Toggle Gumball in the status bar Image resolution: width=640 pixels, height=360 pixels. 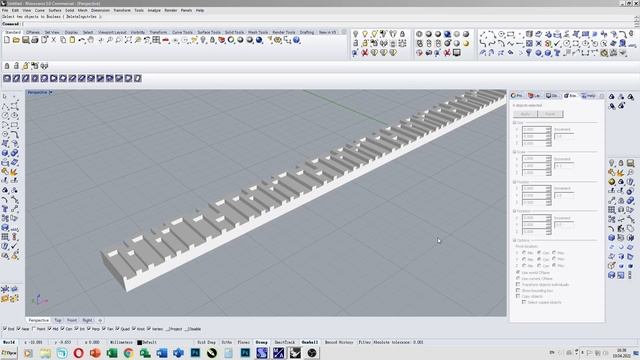pyautogui.click(x=309, y=342)
